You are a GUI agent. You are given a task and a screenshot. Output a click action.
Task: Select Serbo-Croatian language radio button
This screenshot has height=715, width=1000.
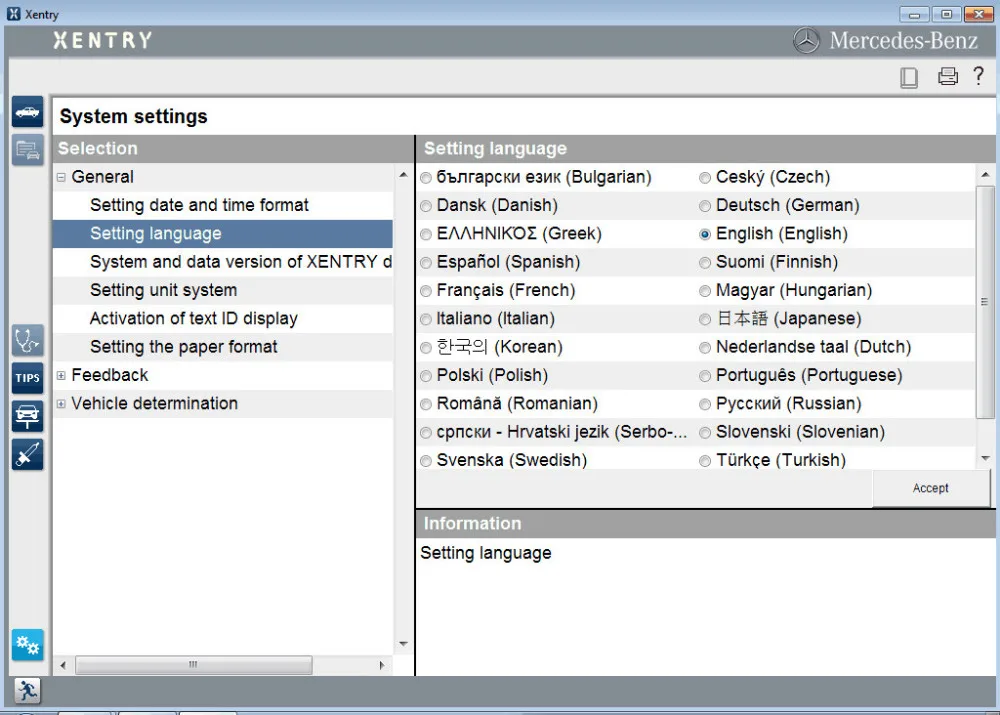click(426, 432)
